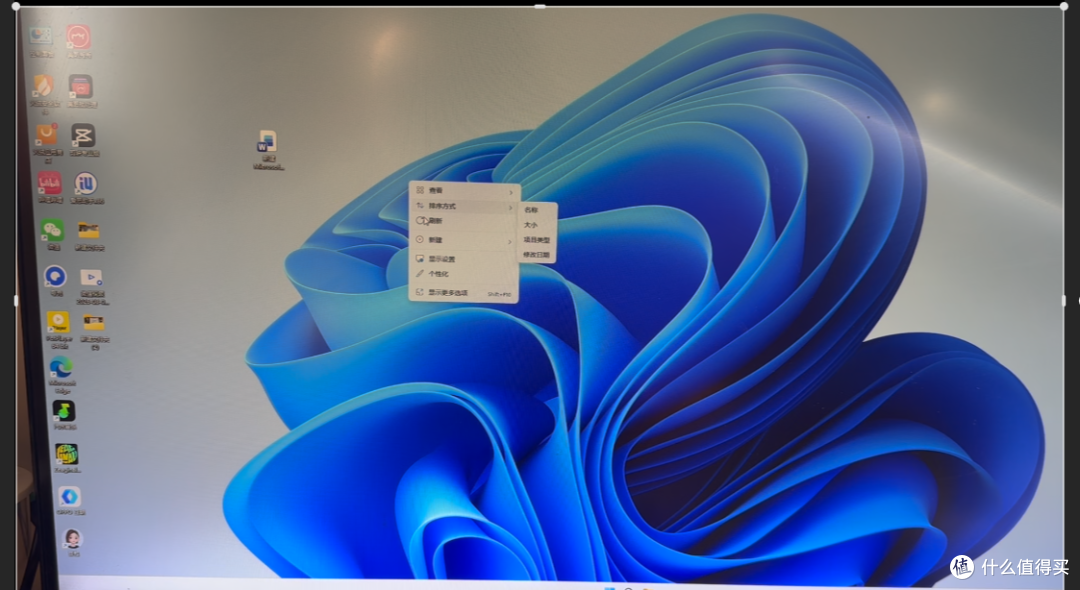
Task: Choose 个性化 (Personalize) in the context menu
Action: (464, 274)
